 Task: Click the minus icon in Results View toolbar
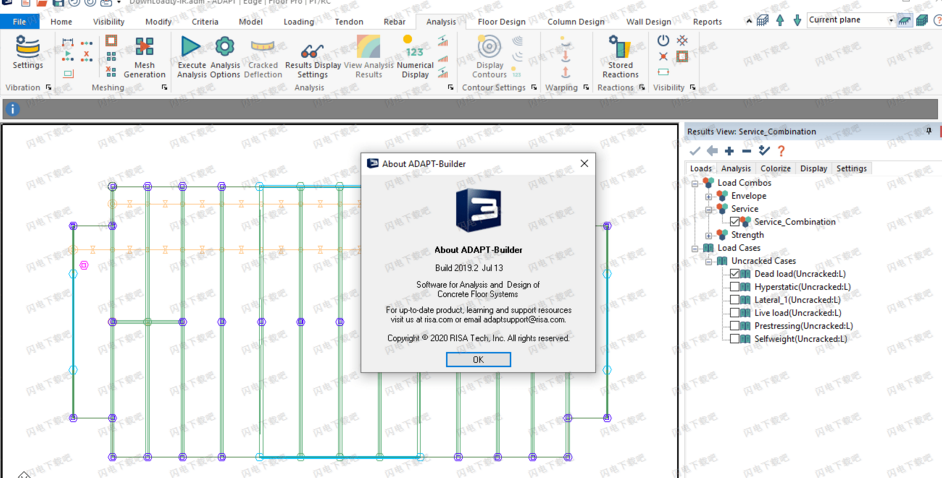coord(746,151)
